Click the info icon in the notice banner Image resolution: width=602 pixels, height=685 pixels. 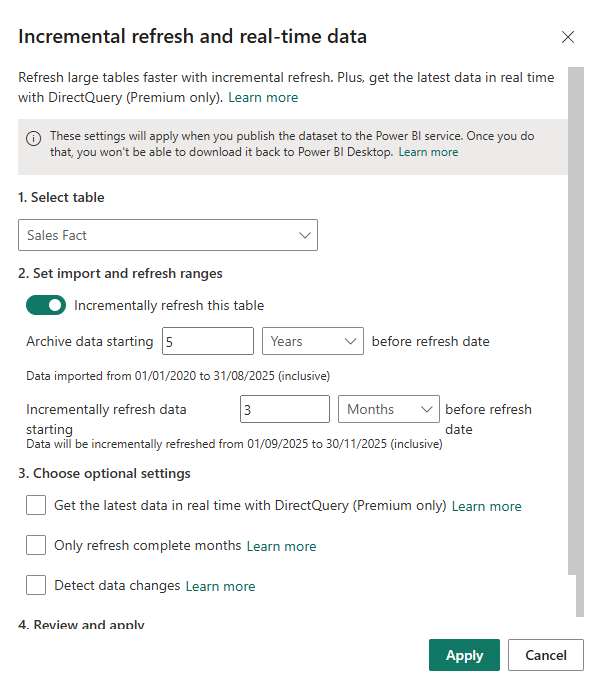click(34, 138)
